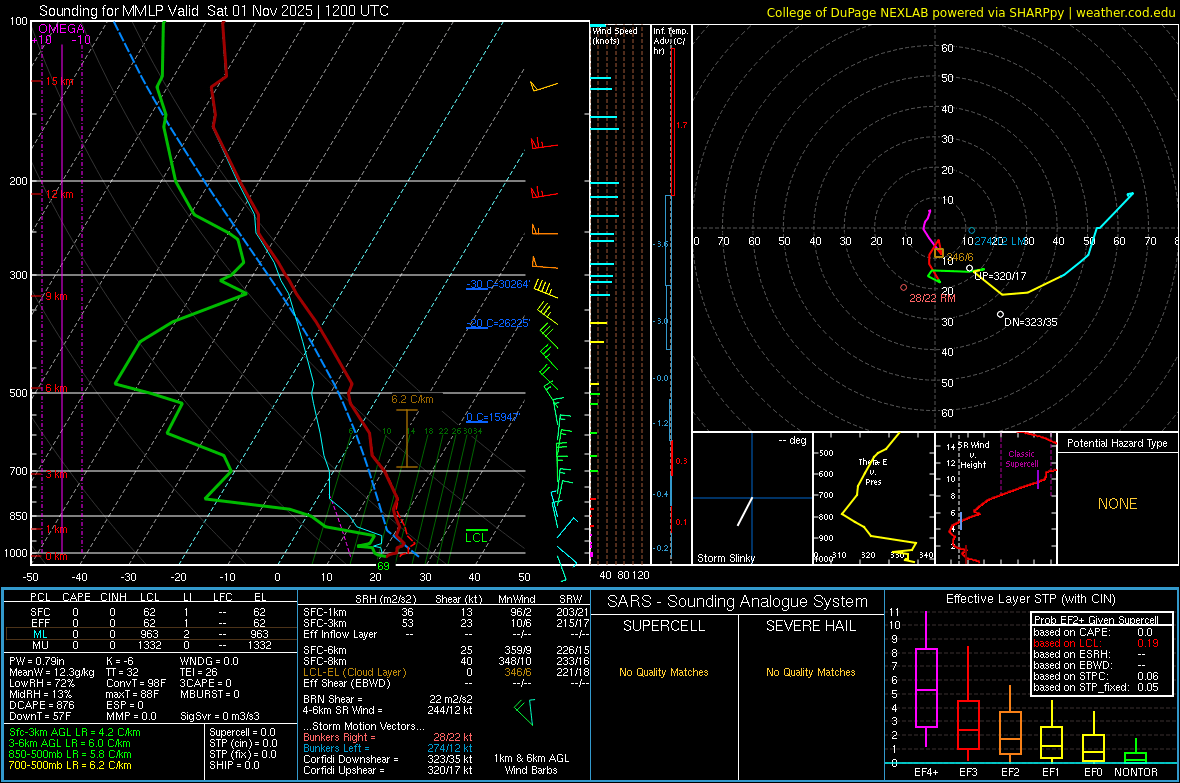This screenshot has width=1180, height=783.
Task: Click the white Storm Slinky line
Action: 744,511
